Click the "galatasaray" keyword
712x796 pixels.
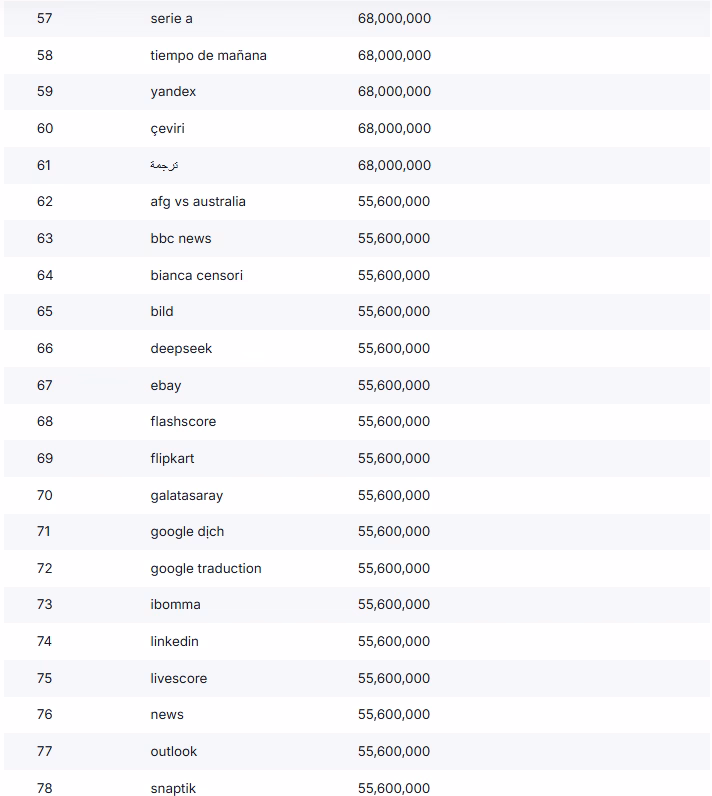pyautogui.click(x=187, y=495)
